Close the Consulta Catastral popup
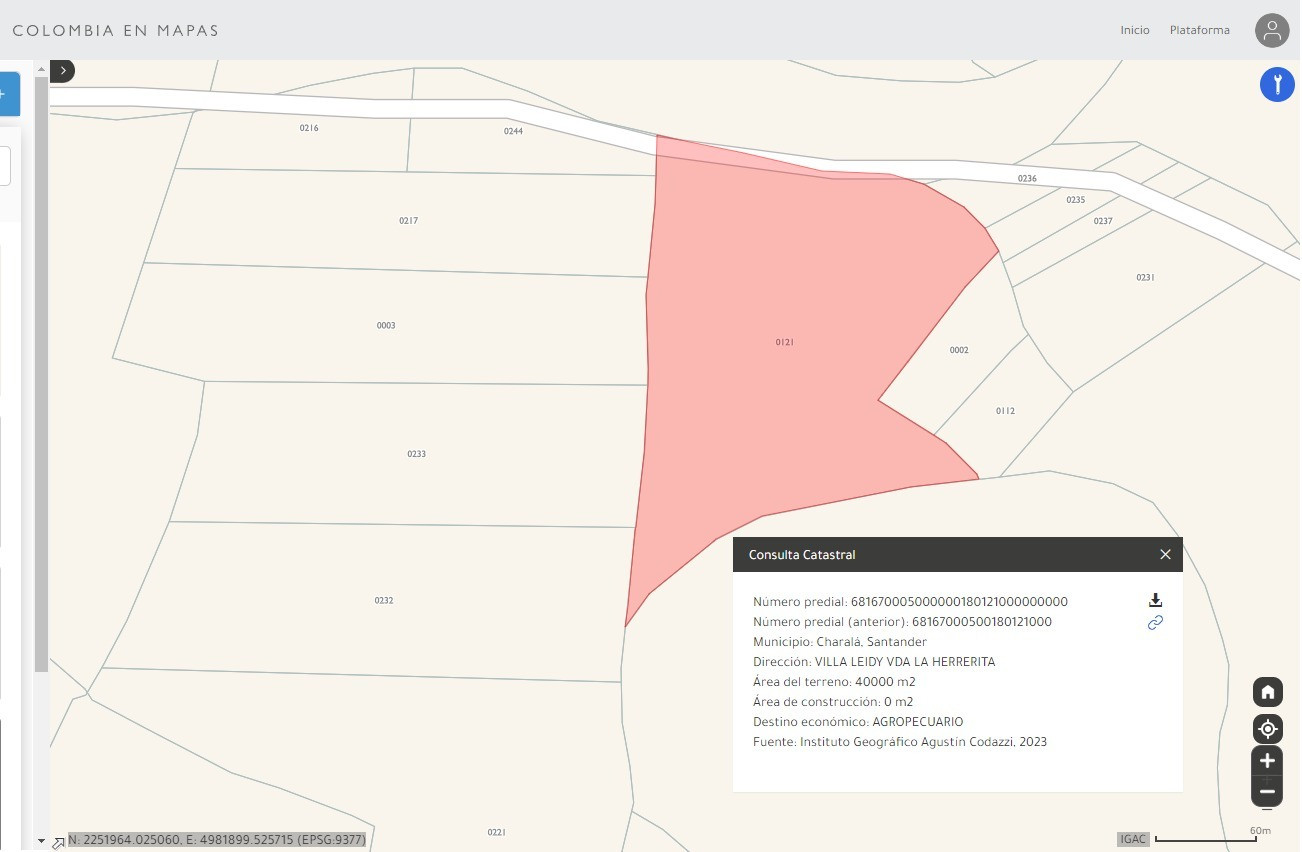 click(x=1165, y=554)
